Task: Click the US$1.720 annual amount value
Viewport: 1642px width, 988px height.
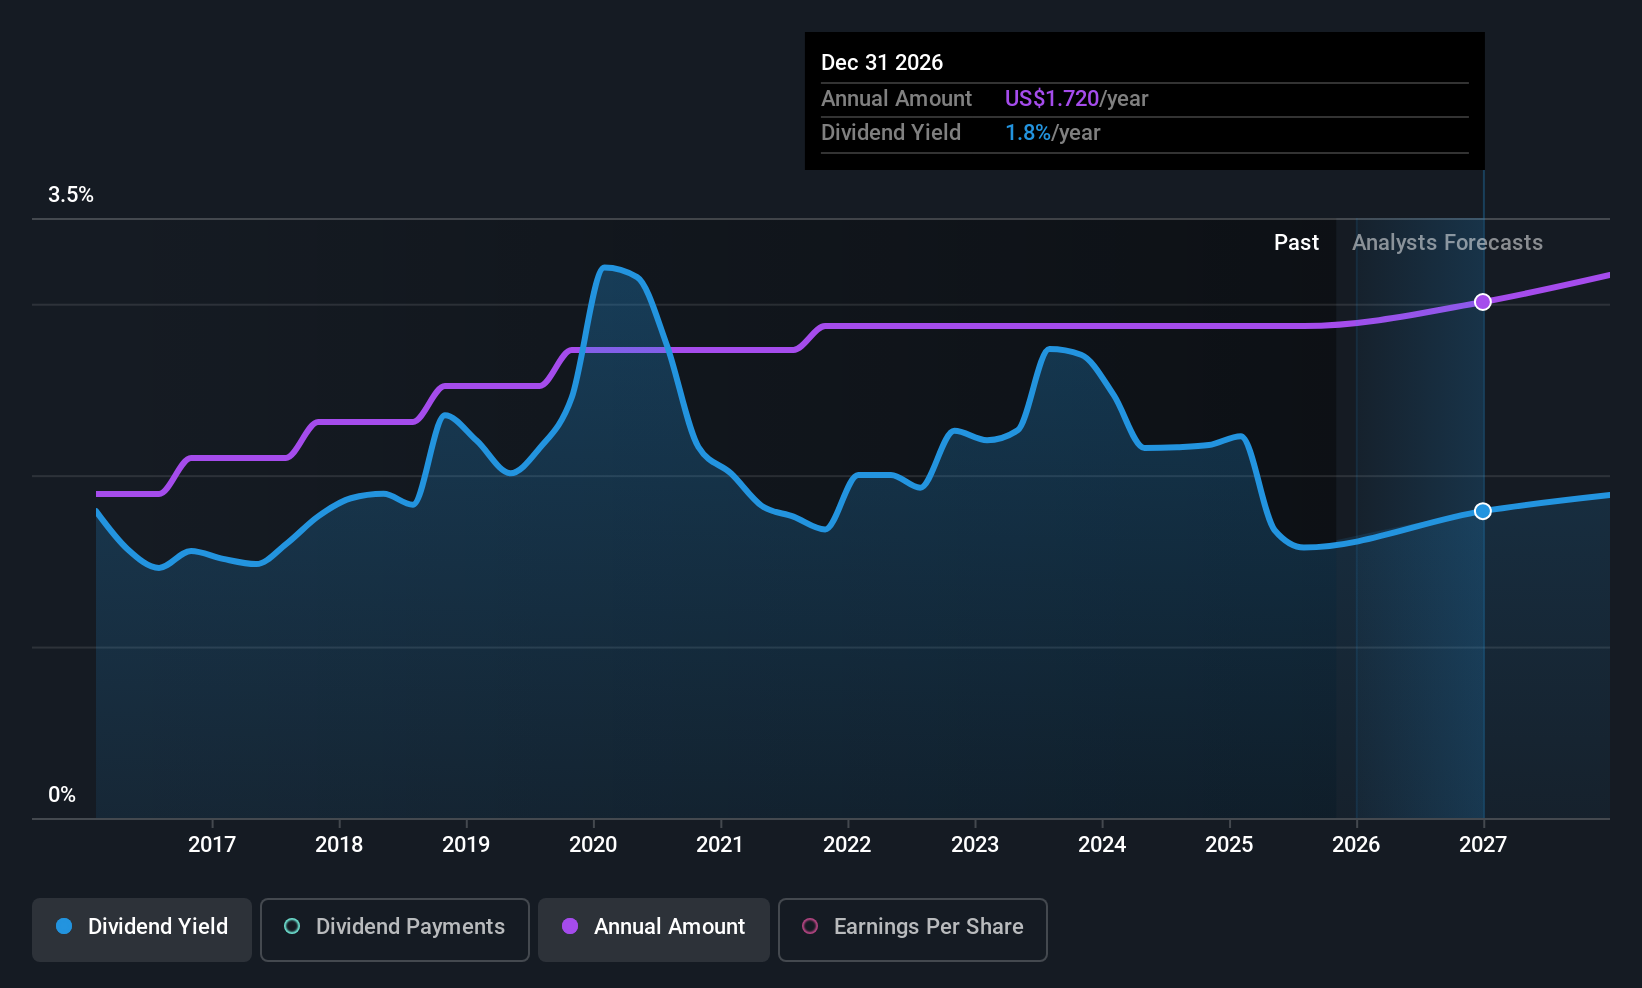Action: pos(1052,99)
